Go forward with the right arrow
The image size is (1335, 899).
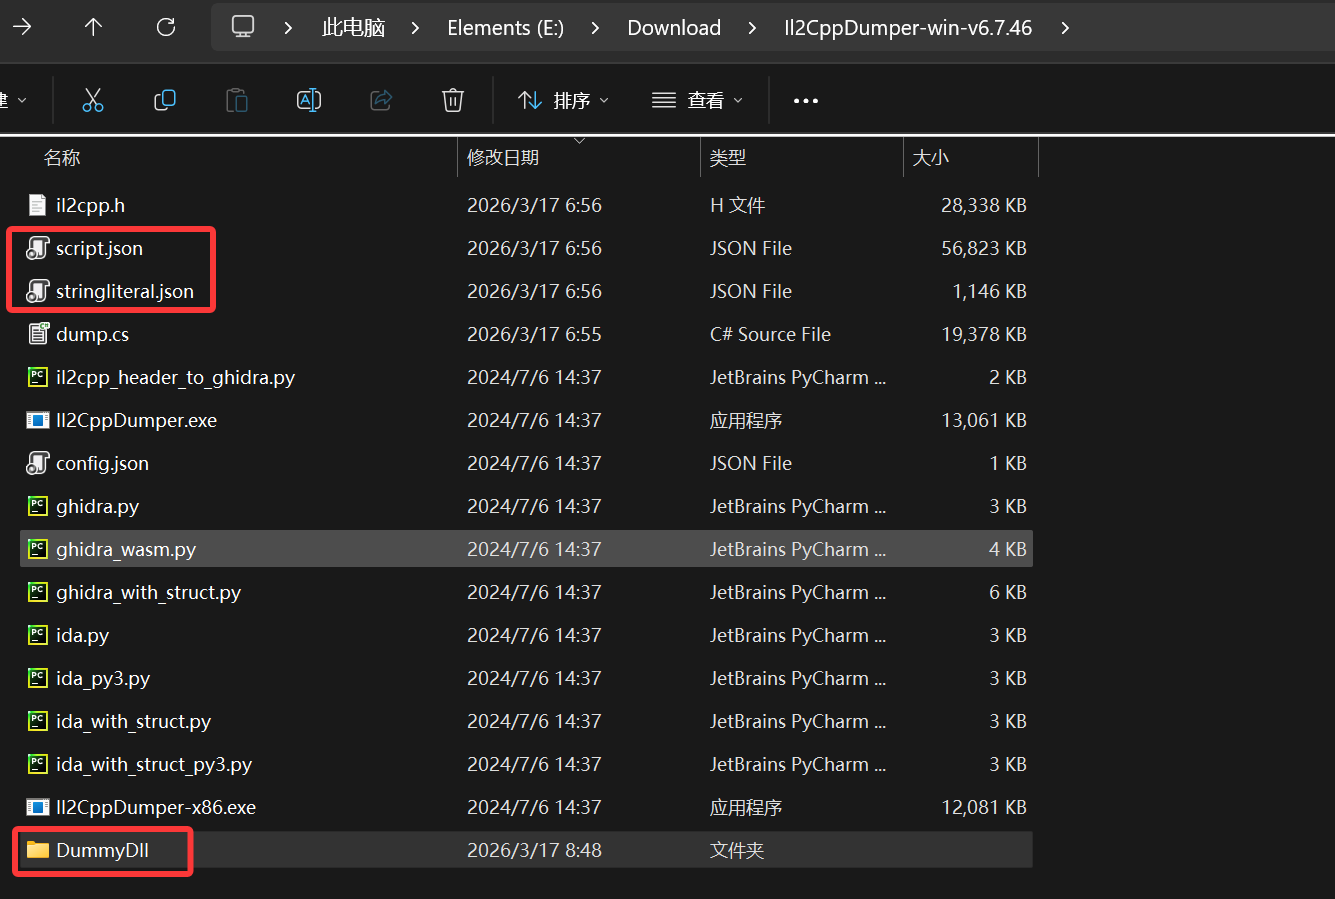tap(22, 27)
